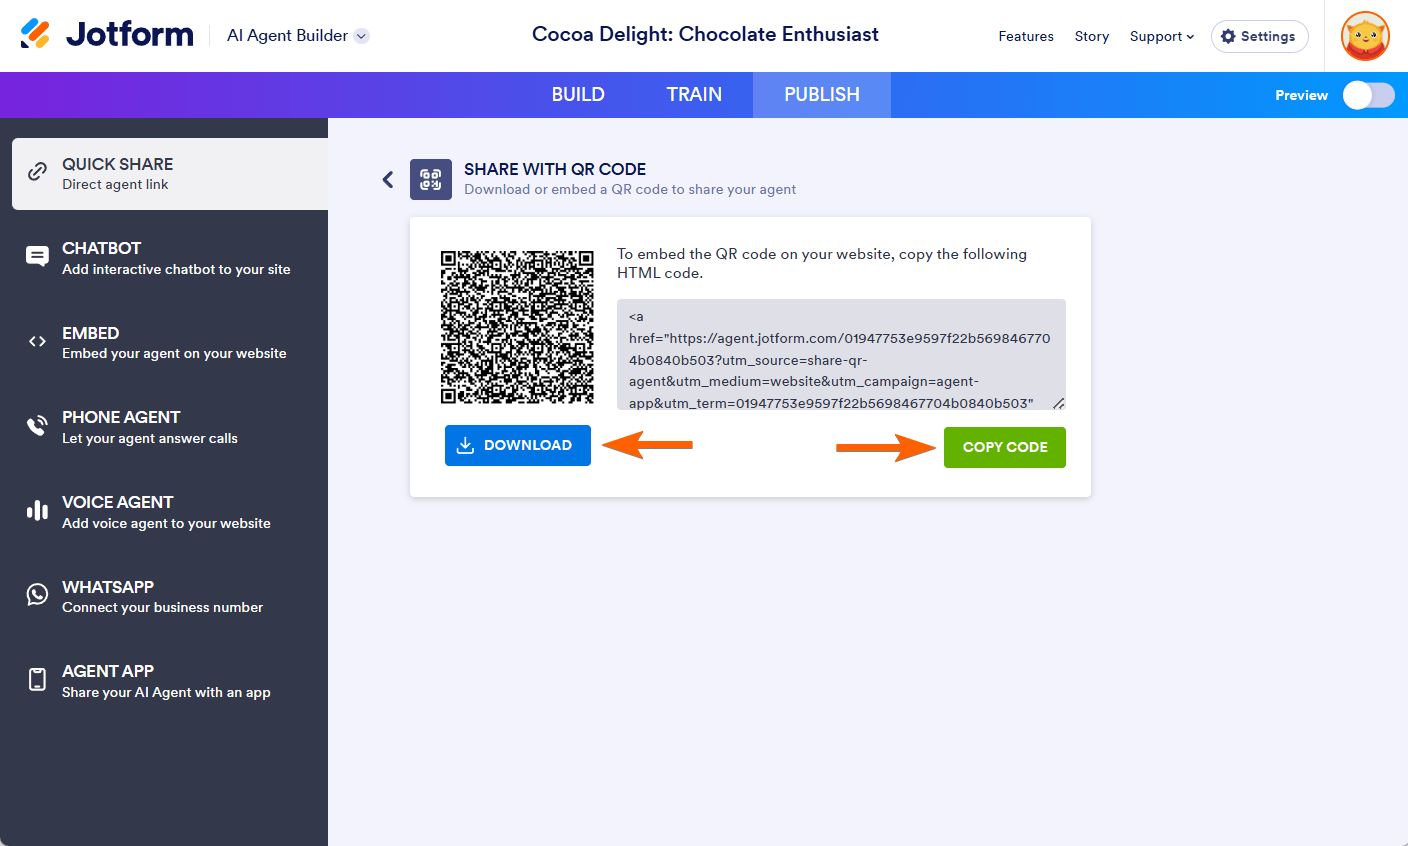
Task: Select PHONE AGENT title in the sidebar
Action: 121,417
